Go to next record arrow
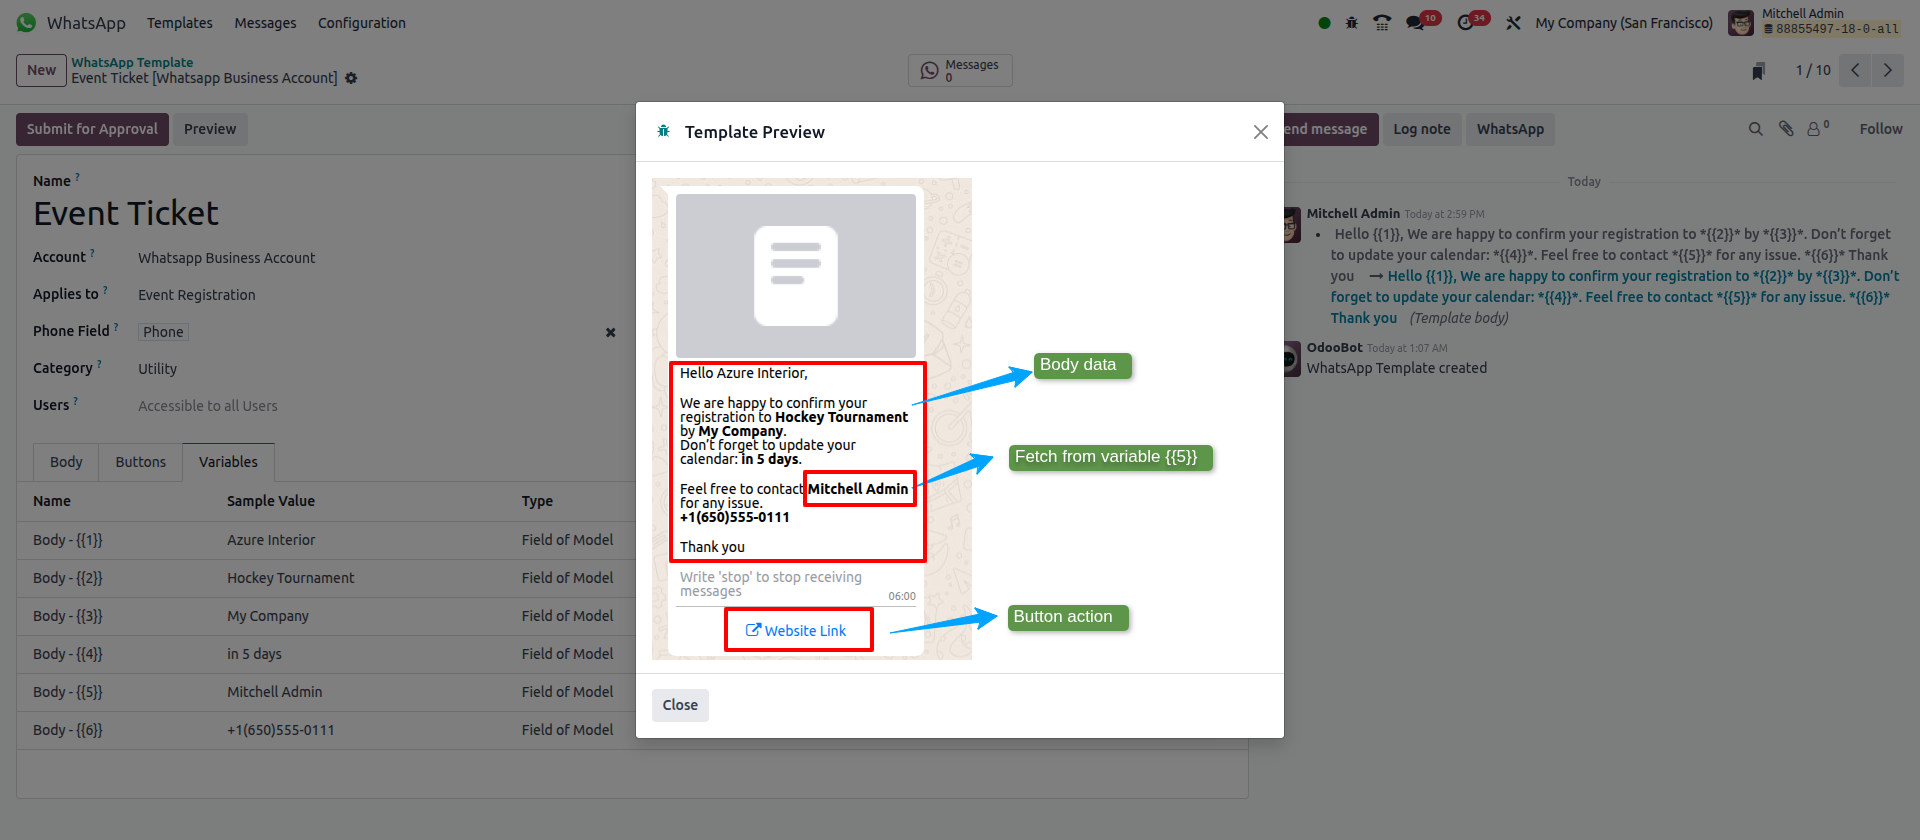The image size is (1920, 840). [x=1887, y=70]
